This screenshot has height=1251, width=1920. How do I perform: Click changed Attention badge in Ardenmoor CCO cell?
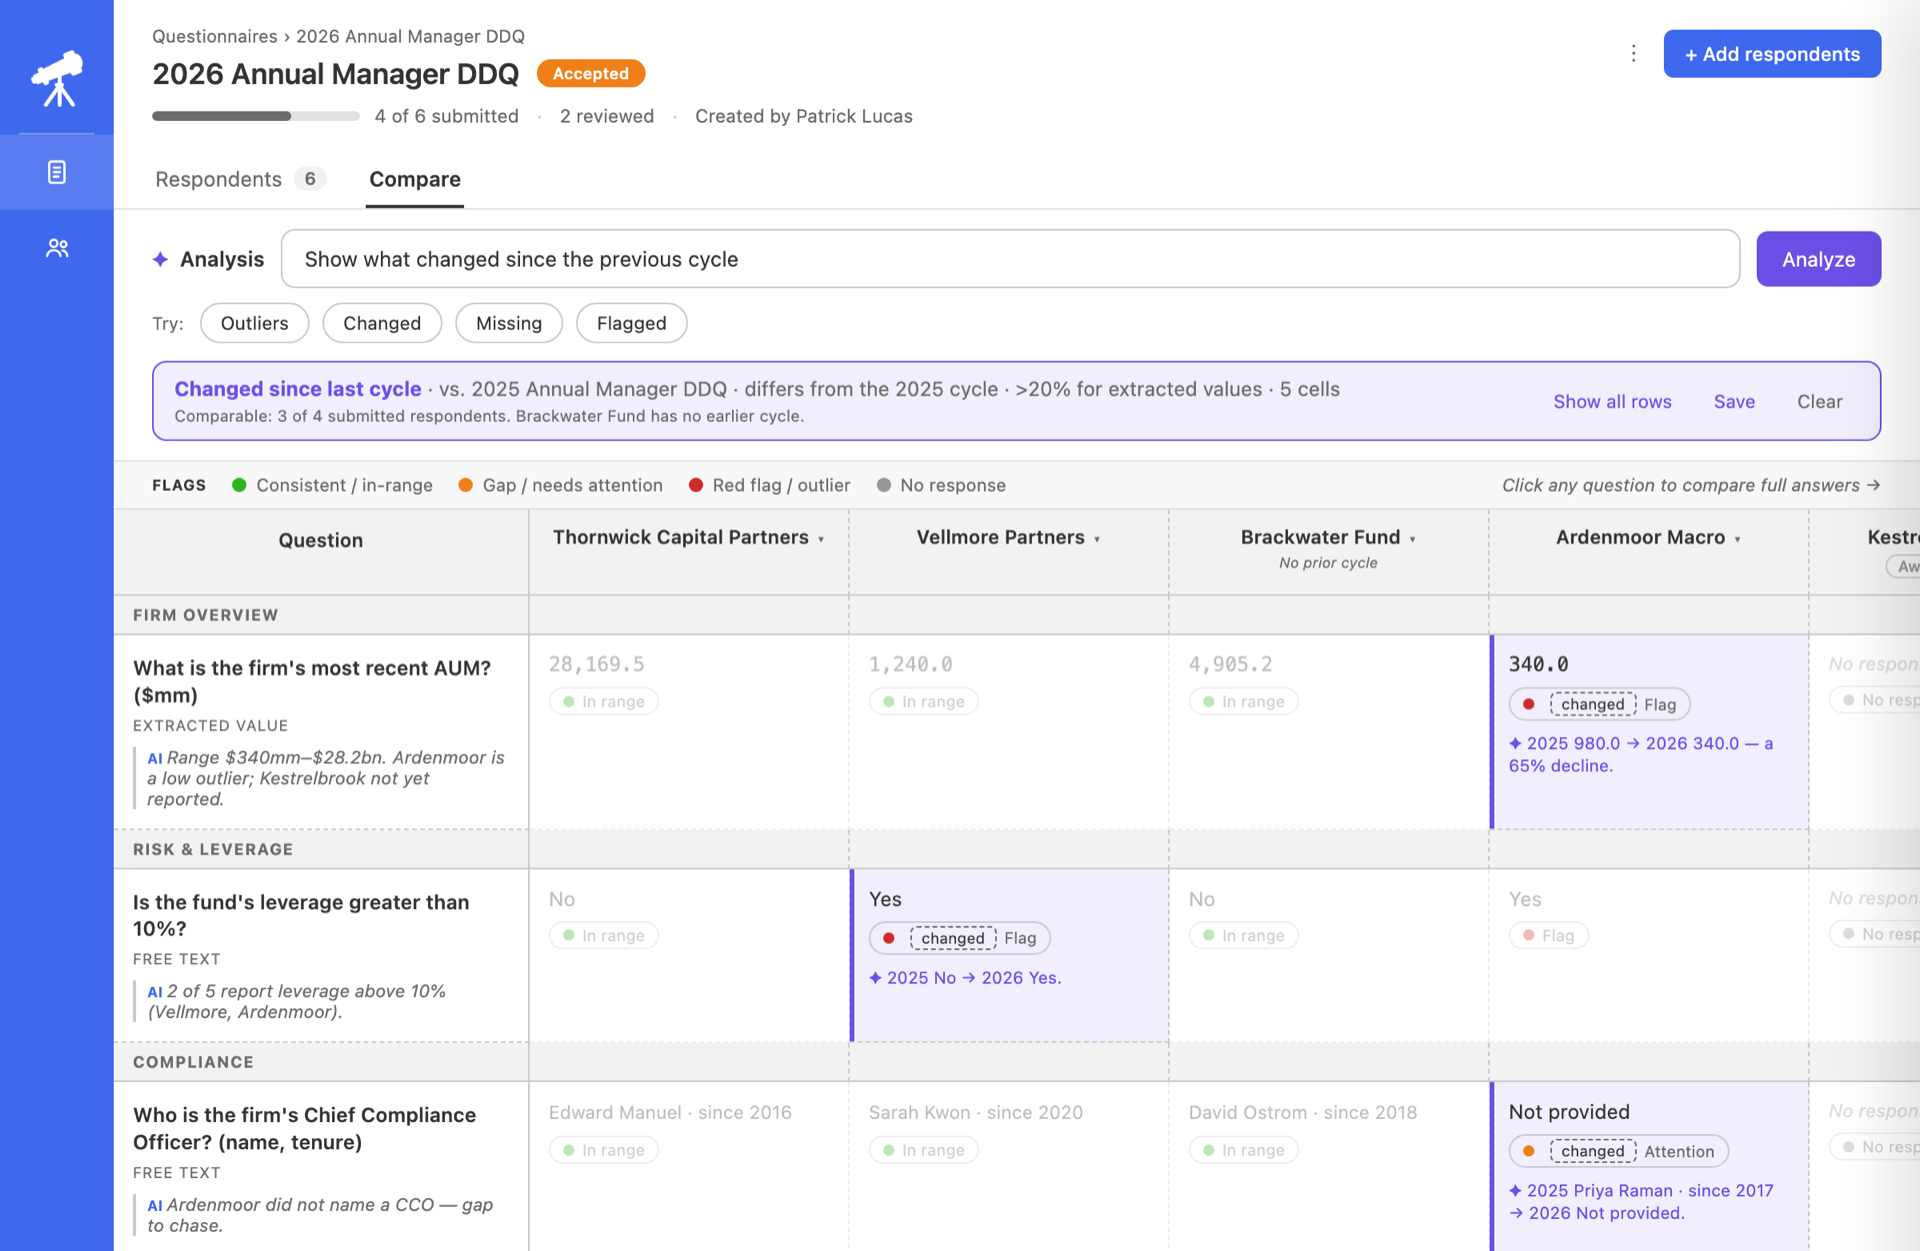coord(1619,1151)
